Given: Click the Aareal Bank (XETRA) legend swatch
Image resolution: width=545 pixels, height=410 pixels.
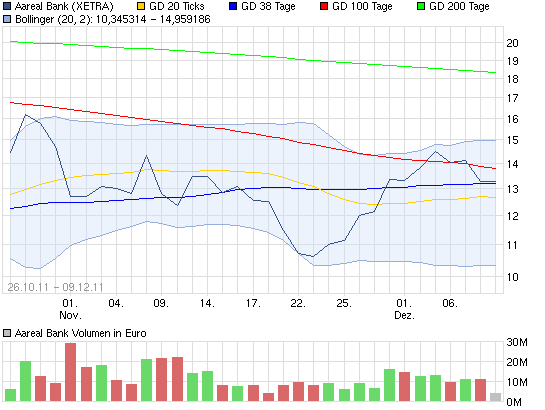Looking at the screenshot, I should click(x=7, y=6).
